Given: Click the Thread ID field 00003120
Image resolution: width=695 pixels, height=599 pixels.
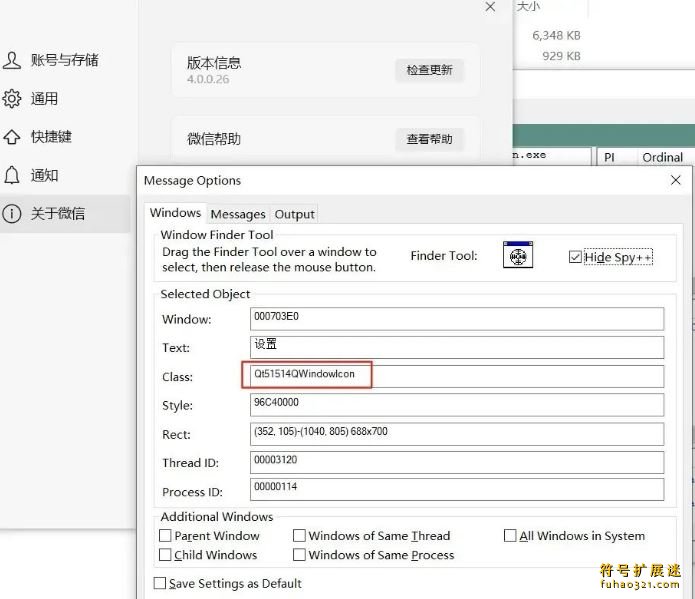Looking at the screenshot, I should (457, 462).
